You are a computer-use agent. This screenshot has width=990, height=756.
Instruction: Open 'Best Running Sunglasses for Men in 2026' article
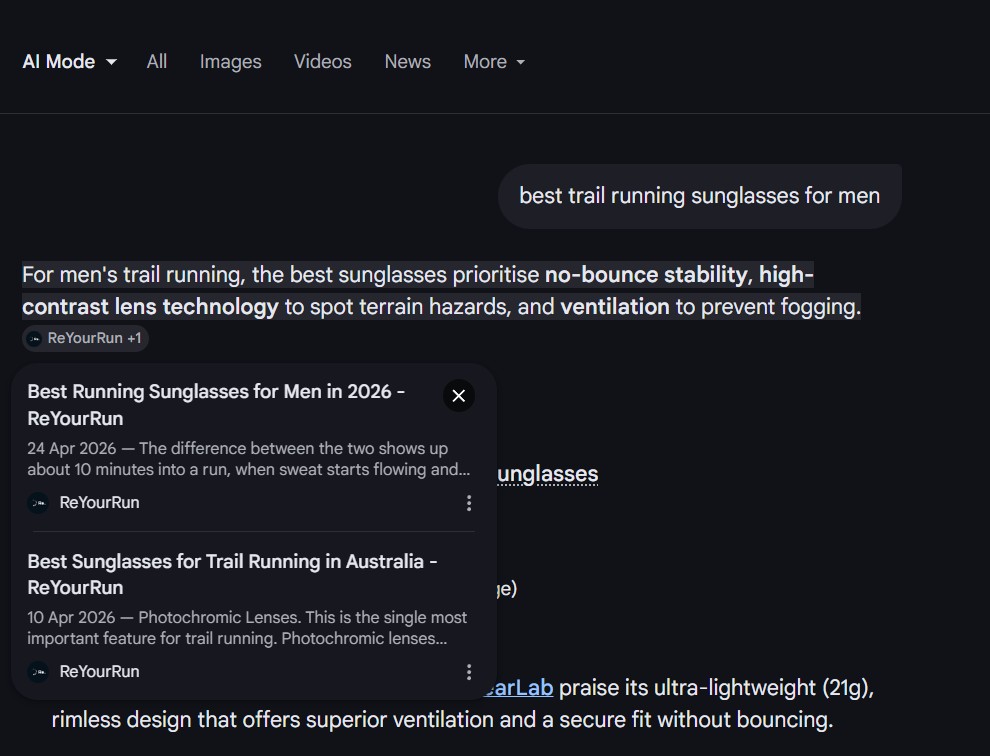point(216,404)
